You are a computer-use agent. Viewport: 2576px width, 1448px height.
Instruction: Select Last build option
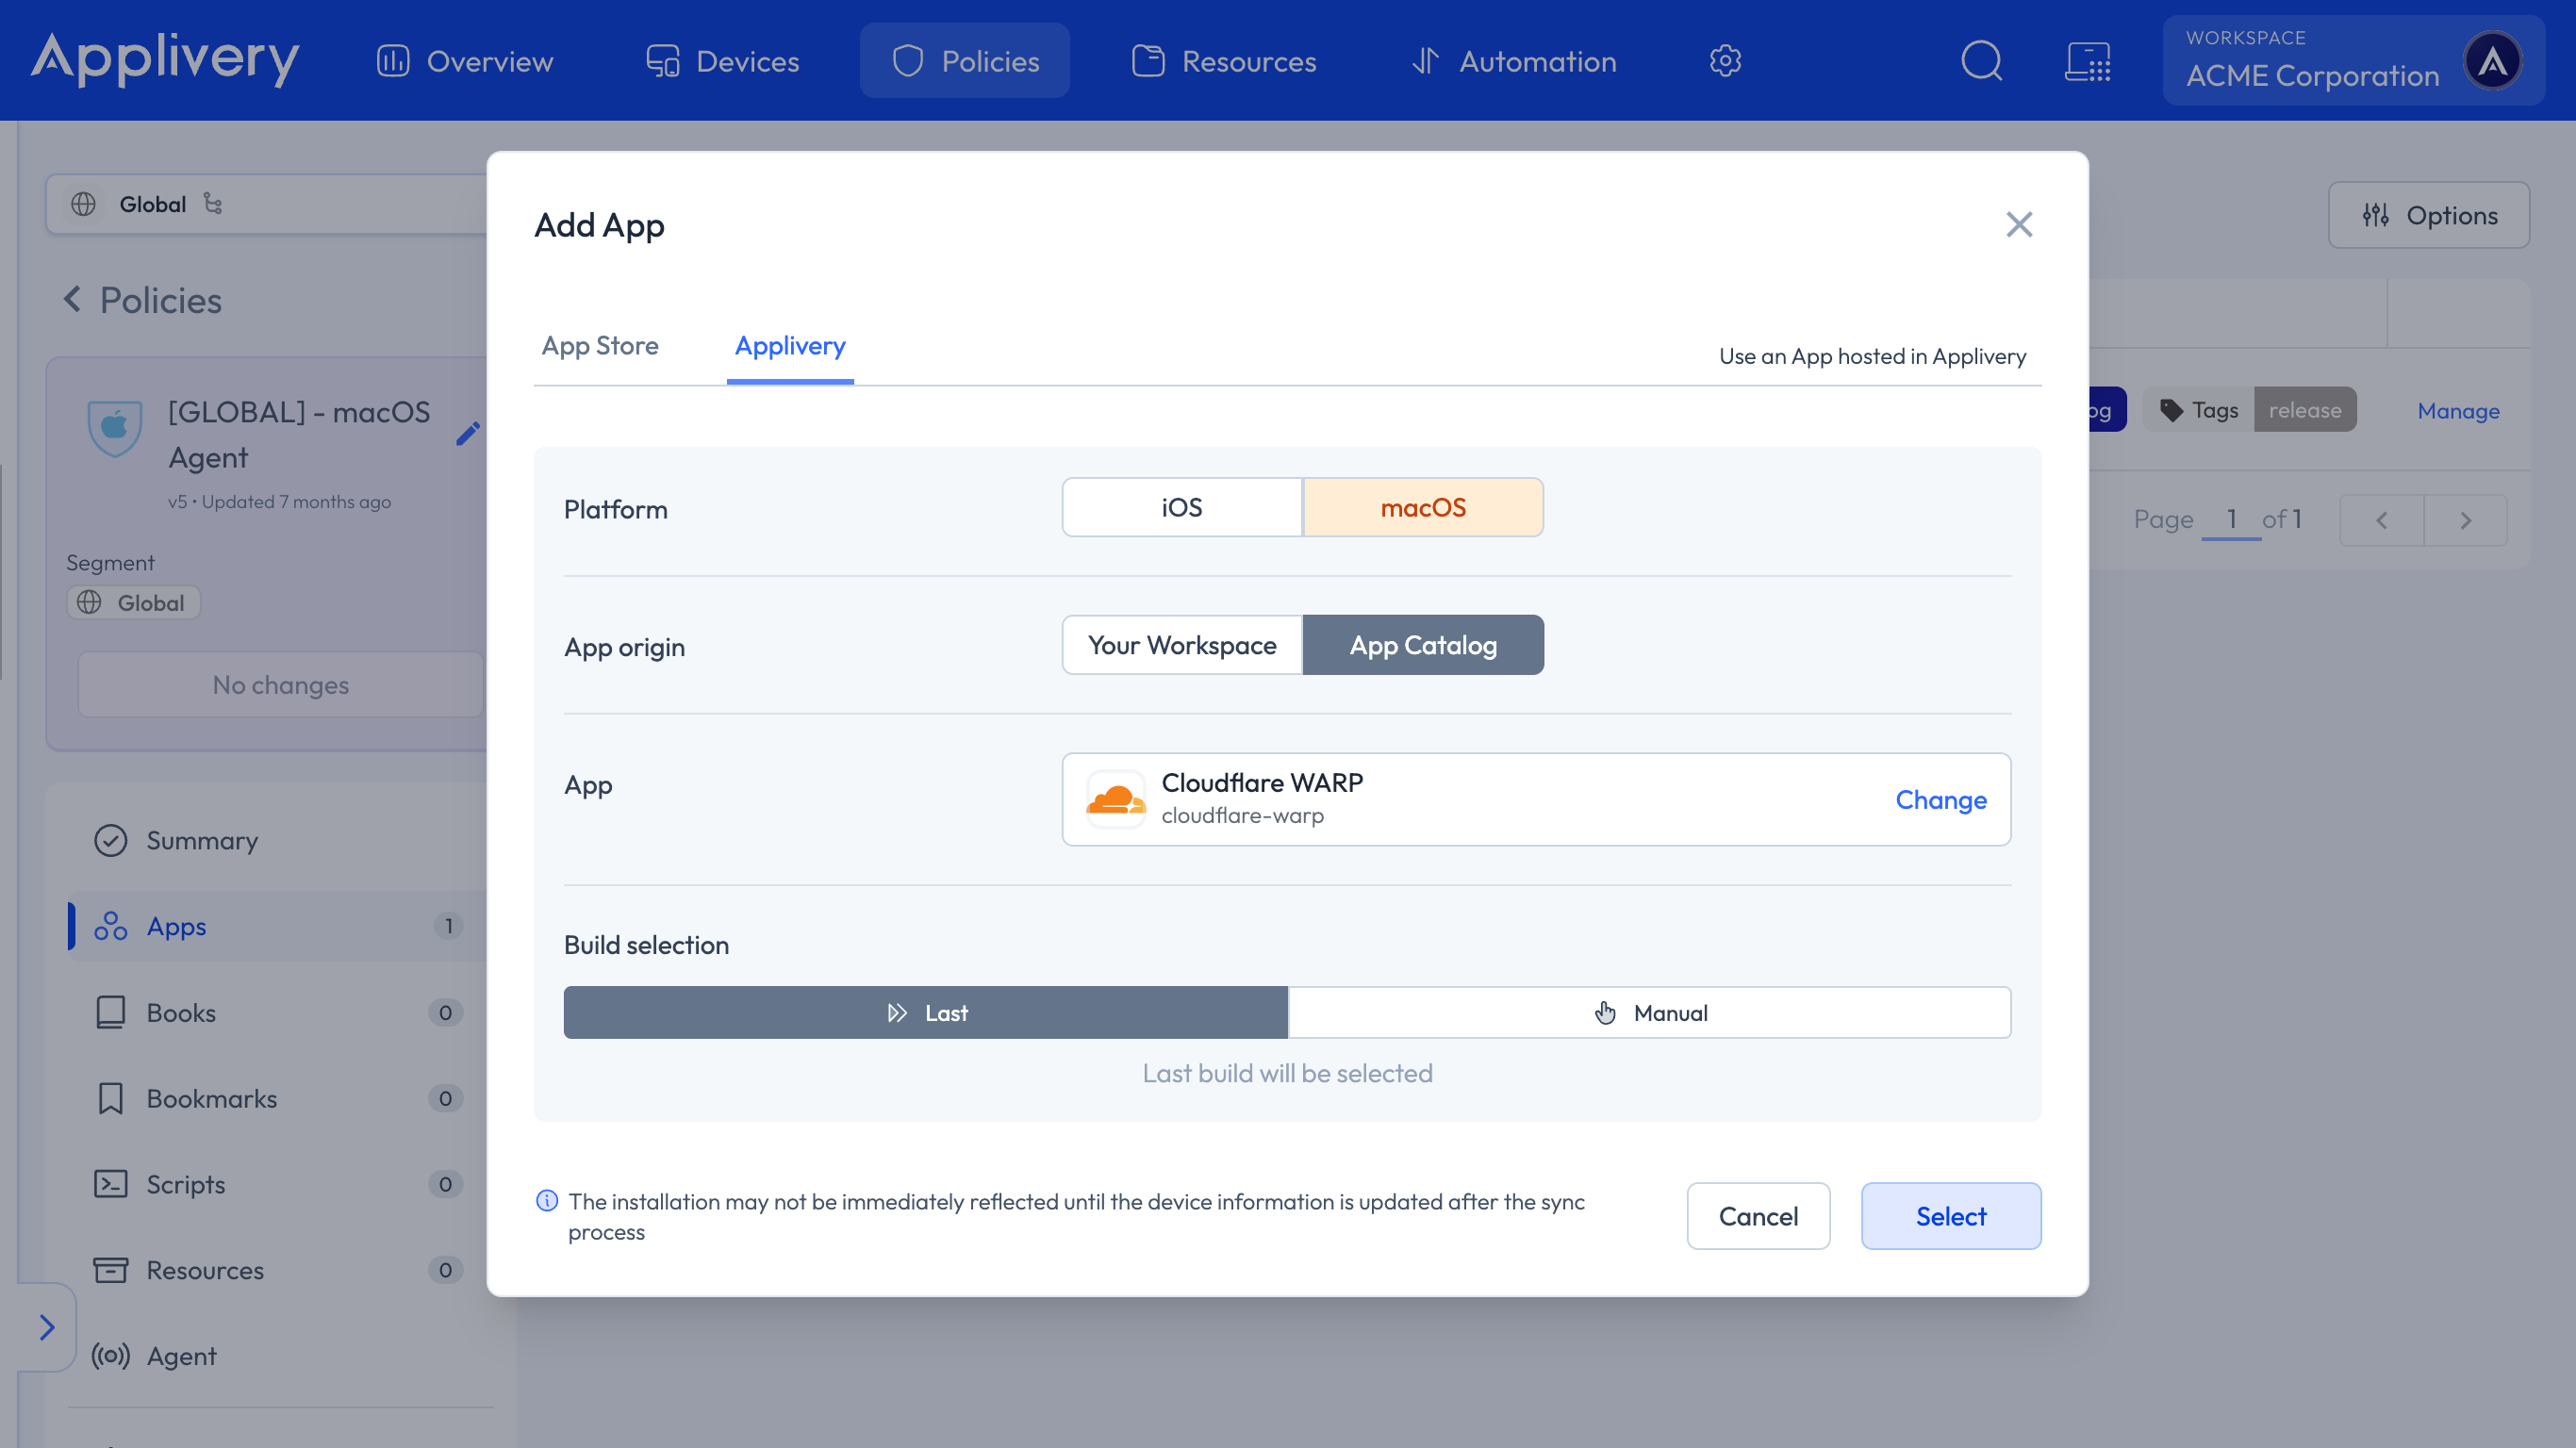(x=925, y=1012)
